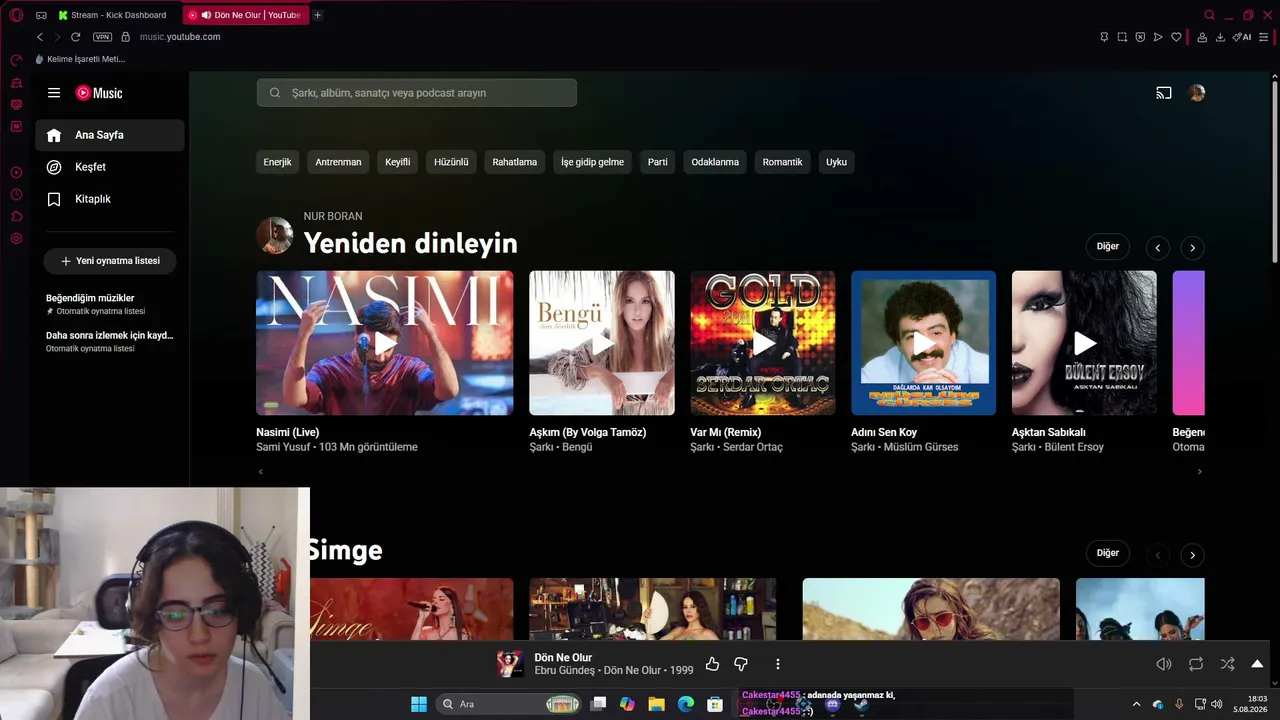Image resolution: width=1280 pixels, height=720 pixels.
Task: Select the Romantik mood chip
Action: coord(783,162)
